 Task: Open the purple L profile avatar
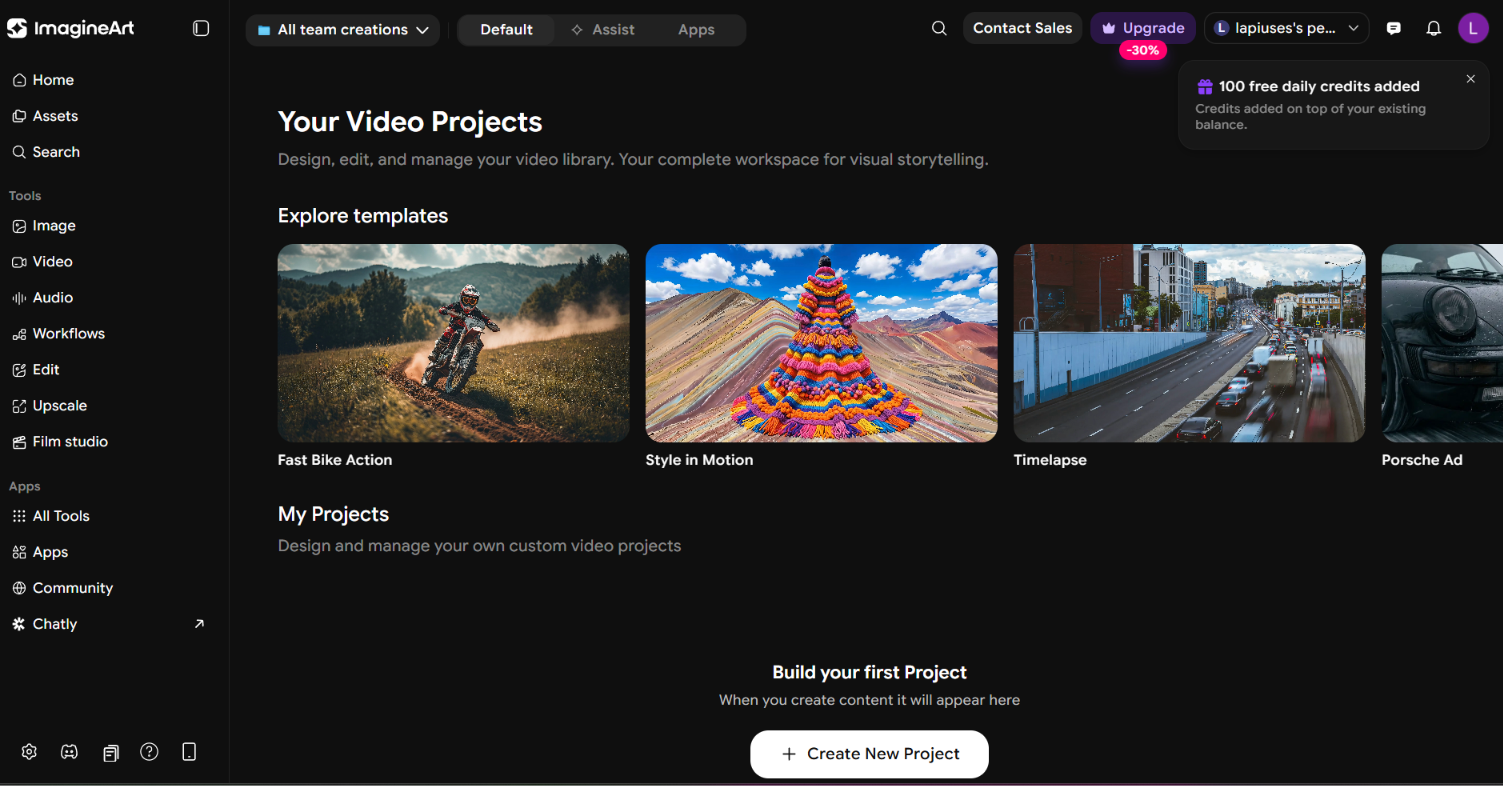point(1473,28)
